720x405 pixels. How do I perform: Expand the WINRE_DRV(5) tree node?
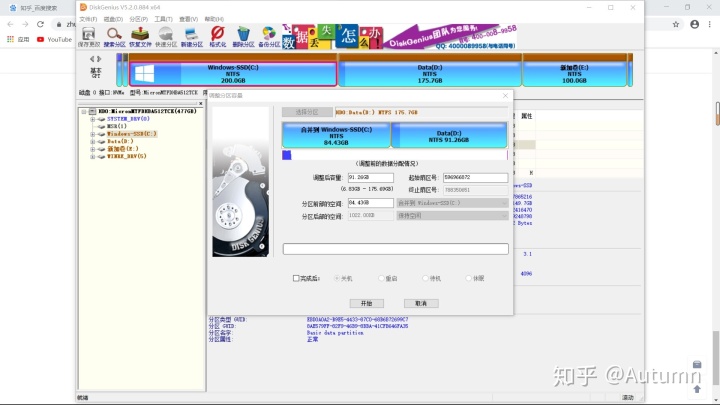click(x=93, y=157)
